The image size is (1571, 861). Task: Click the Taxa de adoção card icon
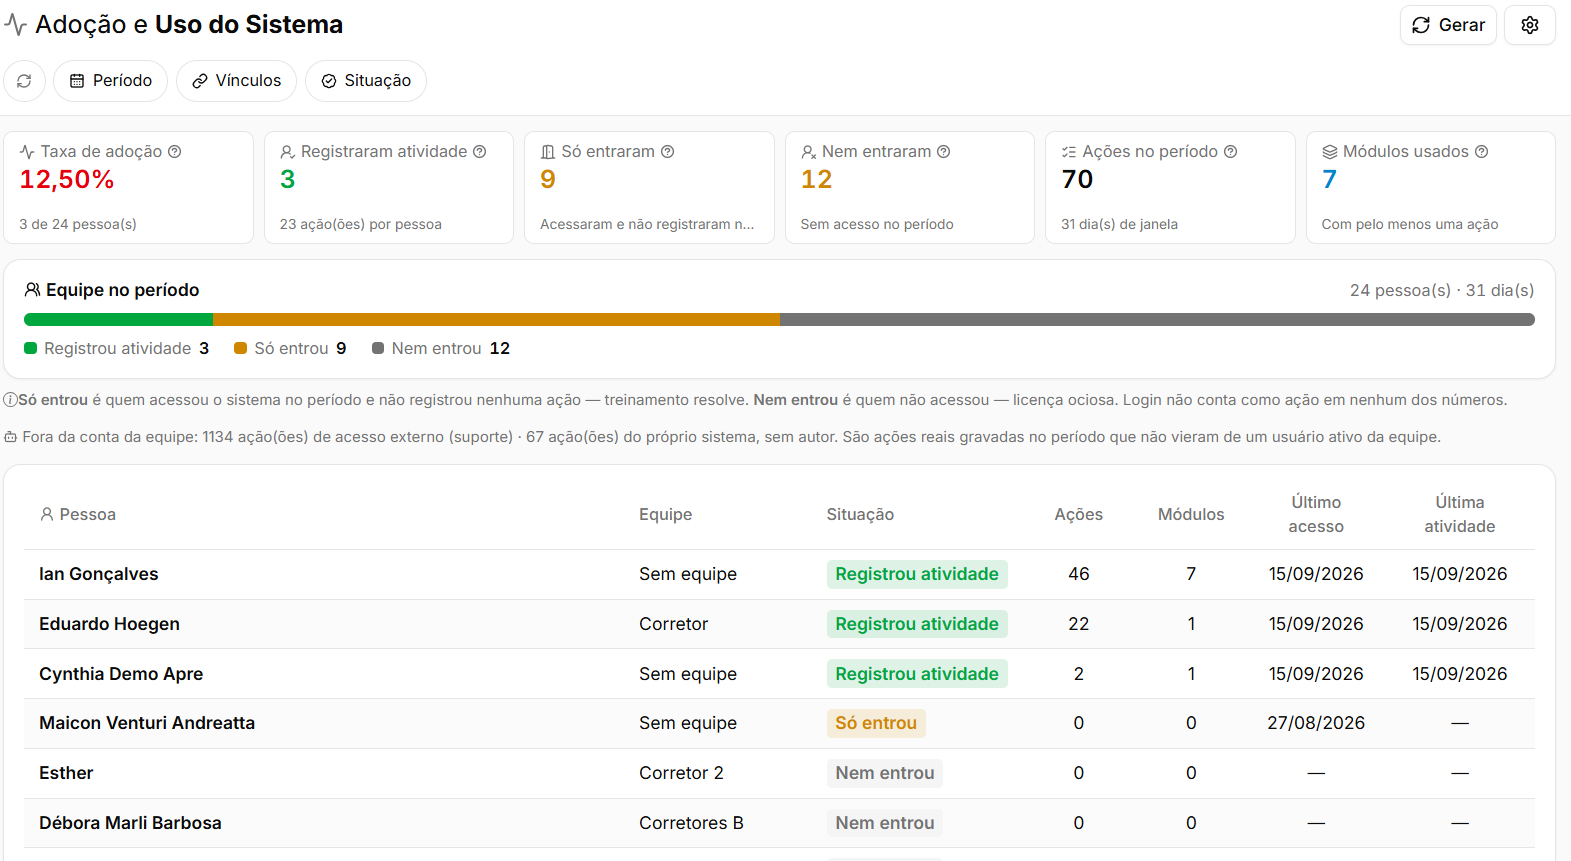pos(27,152)
